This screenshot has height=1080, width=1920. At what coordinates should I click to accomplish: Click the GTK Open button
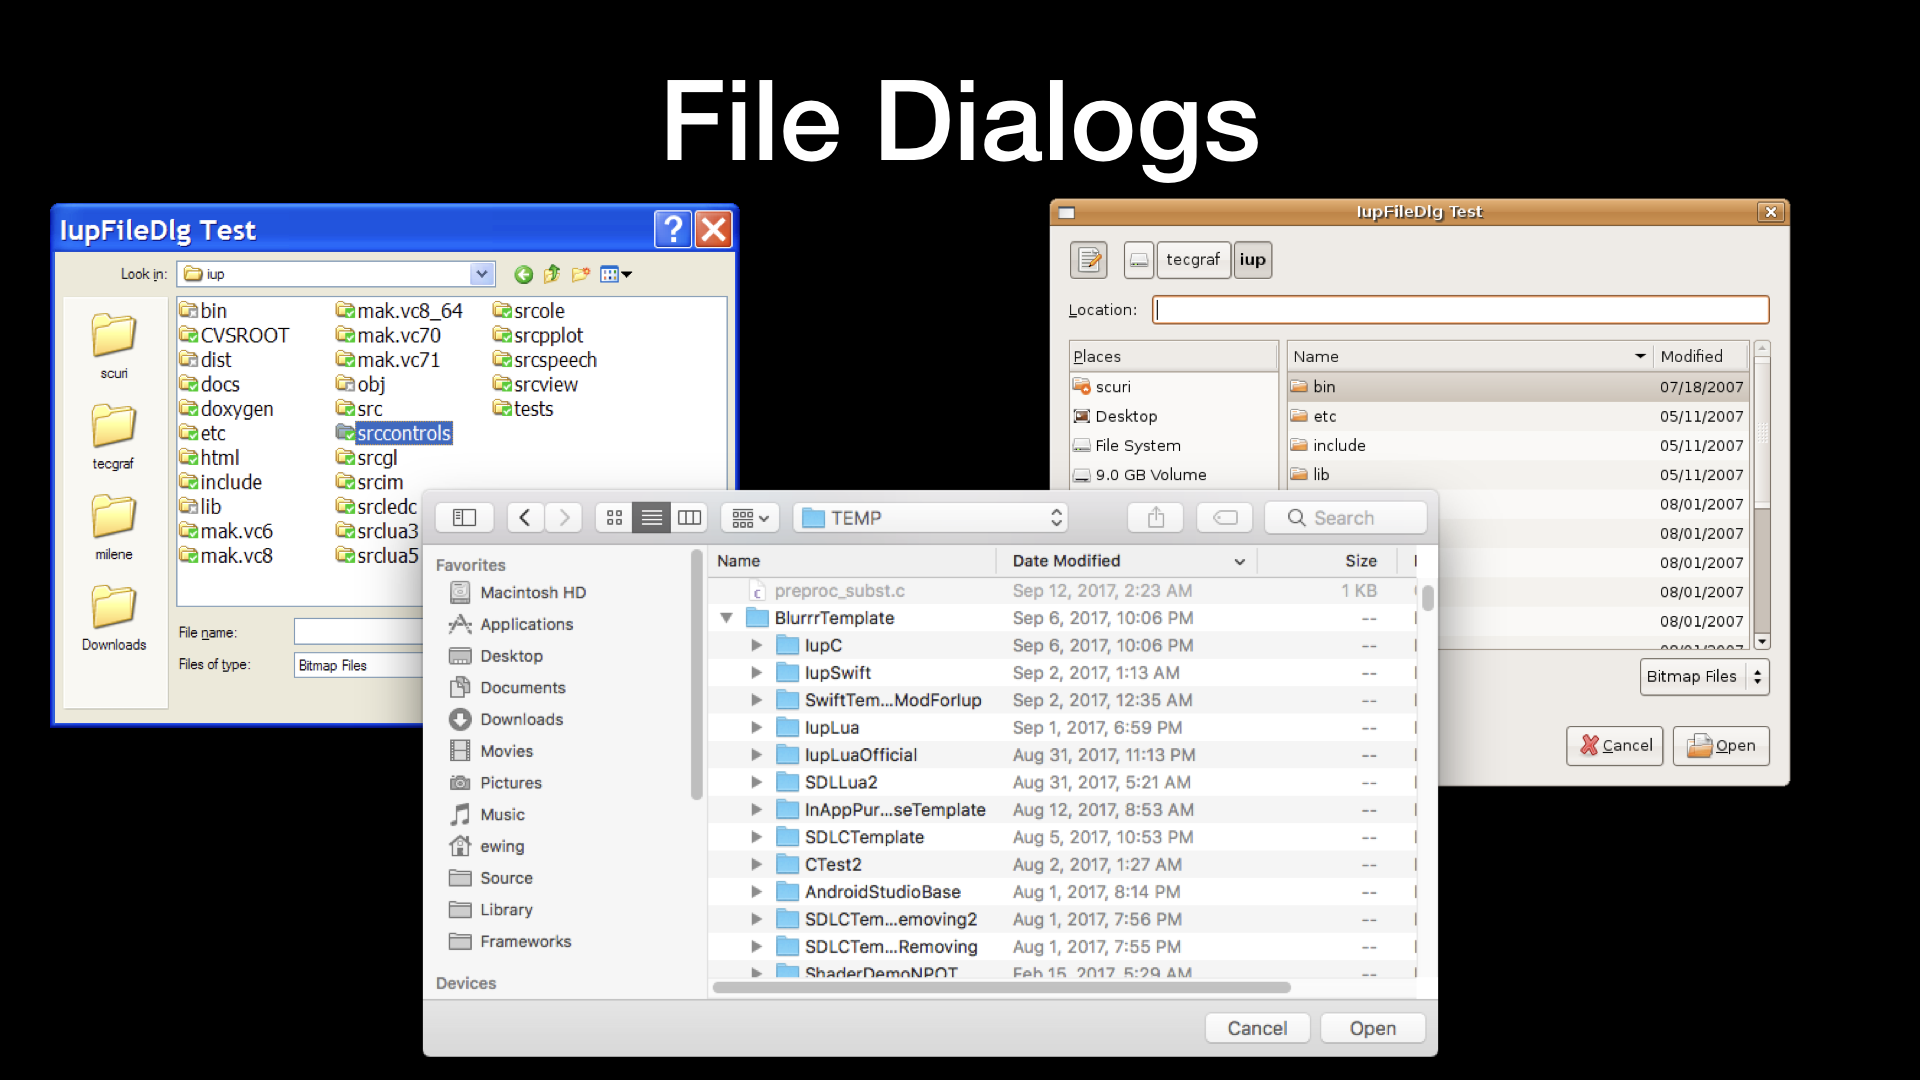(1721, 746)
